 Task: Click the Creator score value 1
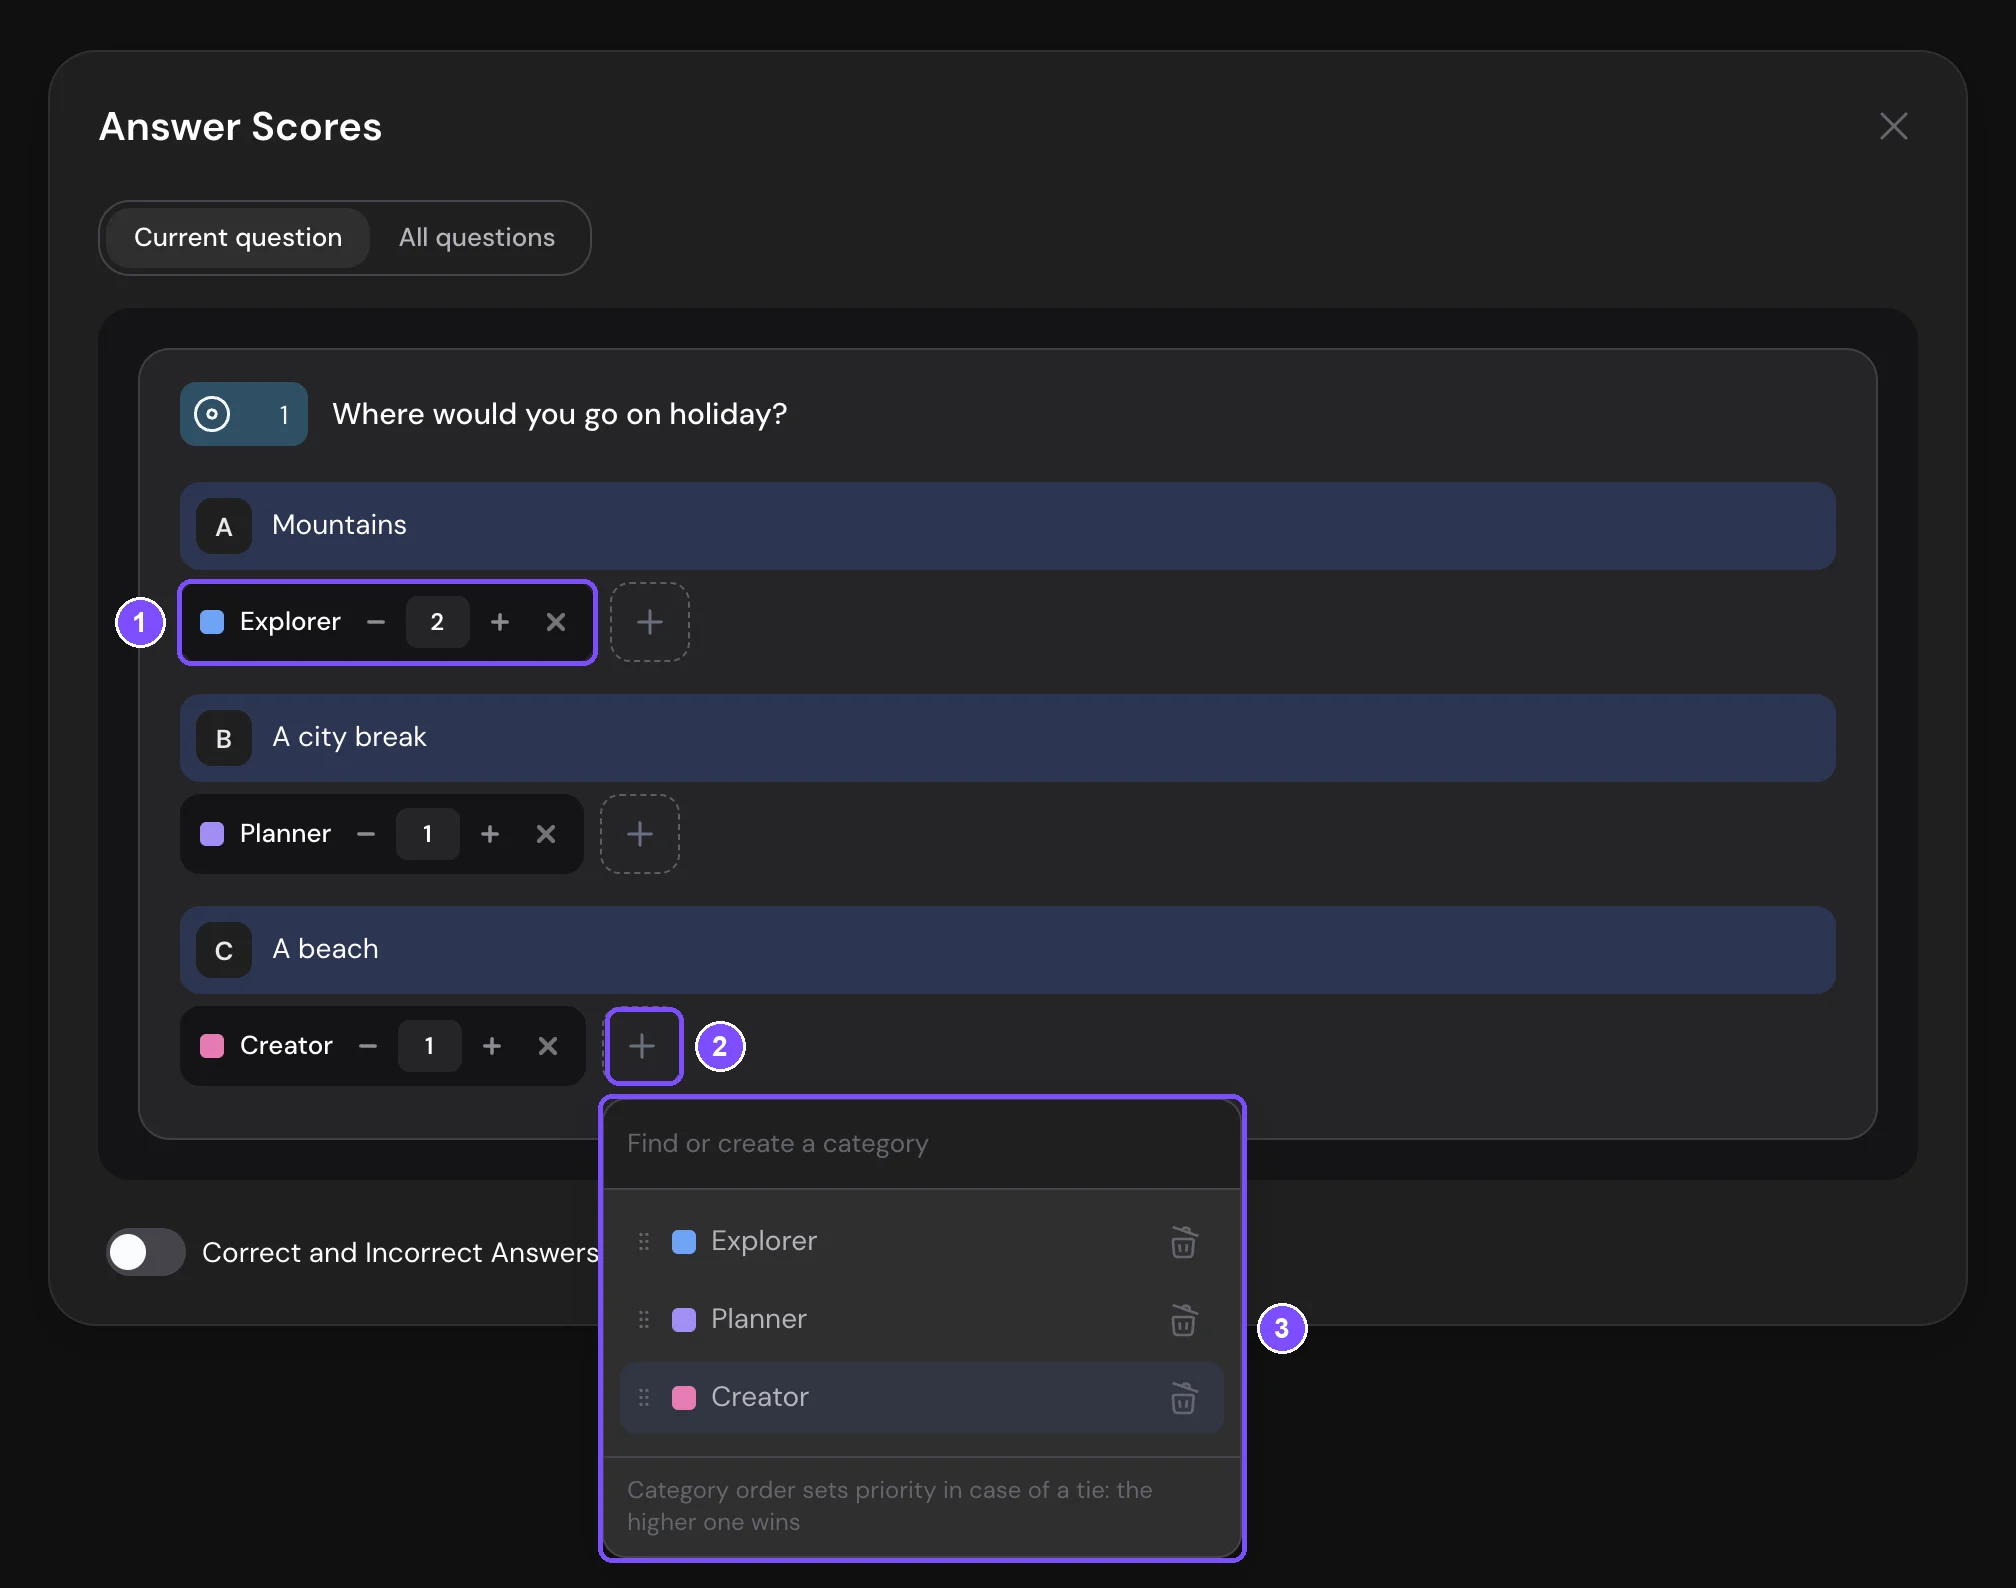(429, 1046)
